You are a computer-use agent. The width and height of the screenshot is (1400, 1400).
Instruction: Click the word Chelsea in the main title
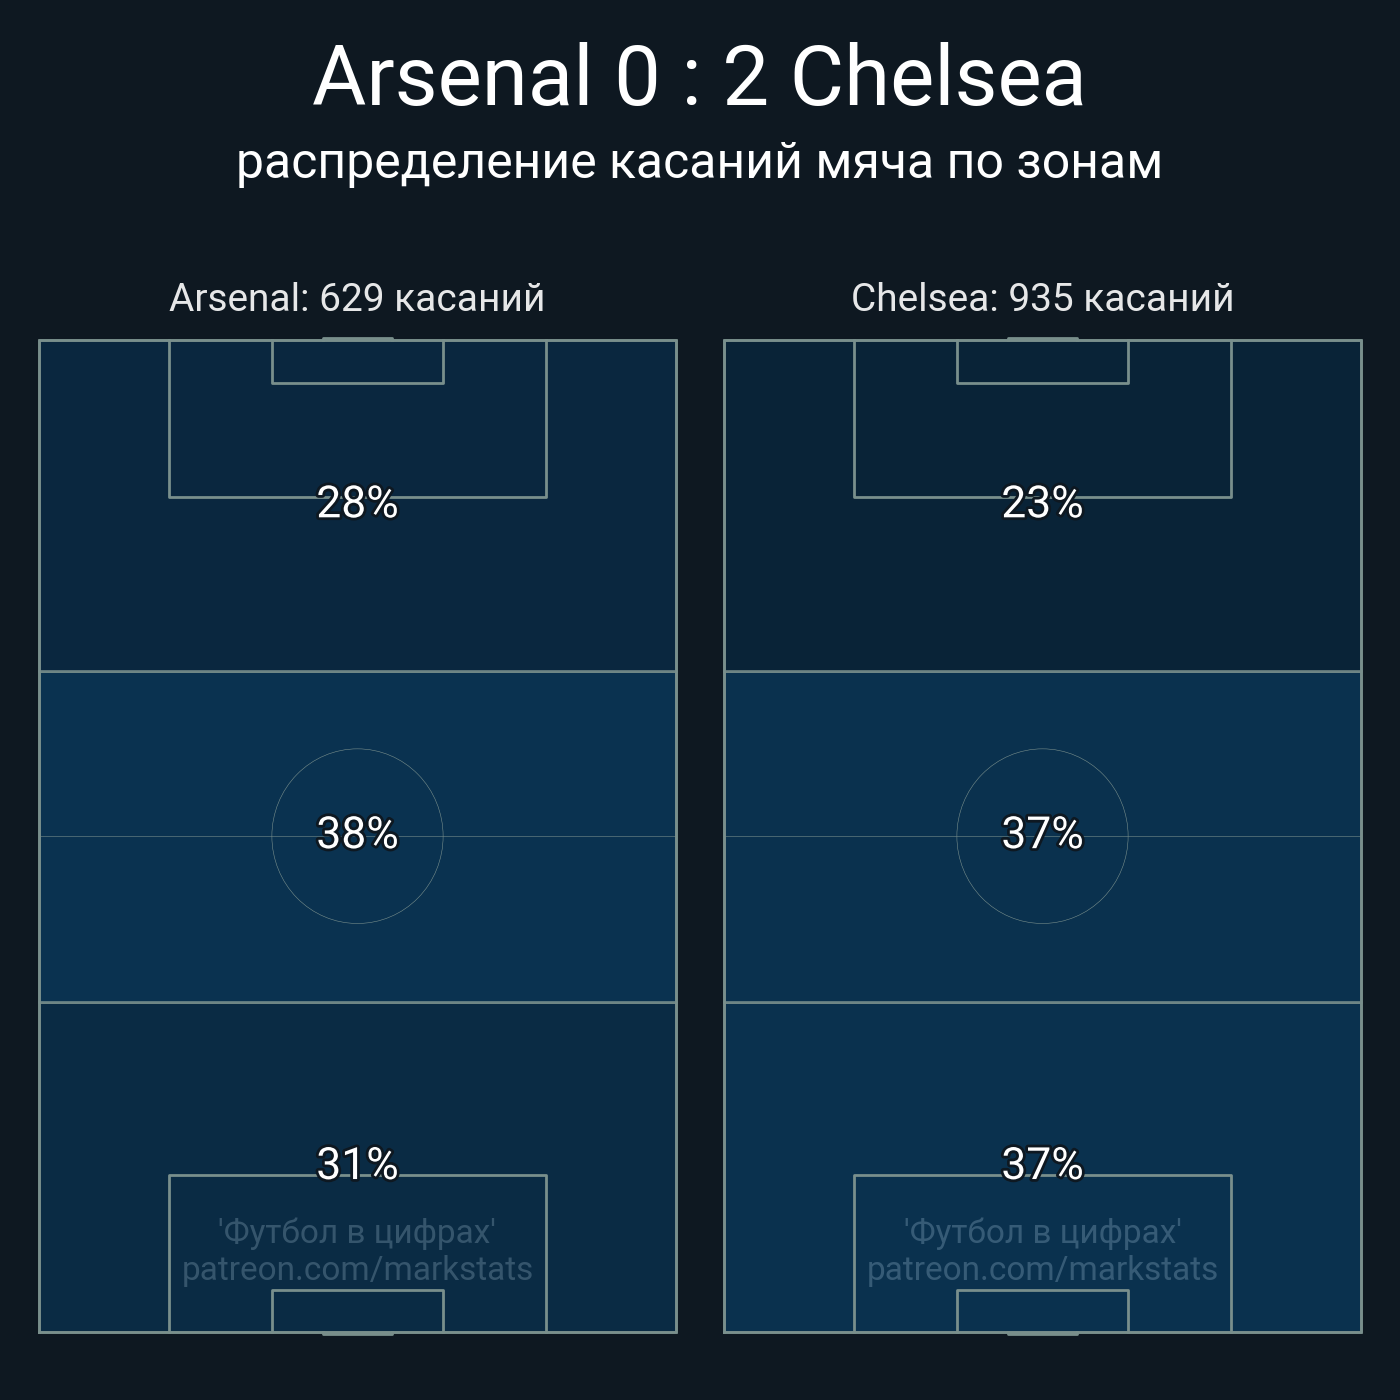[937, 77]
